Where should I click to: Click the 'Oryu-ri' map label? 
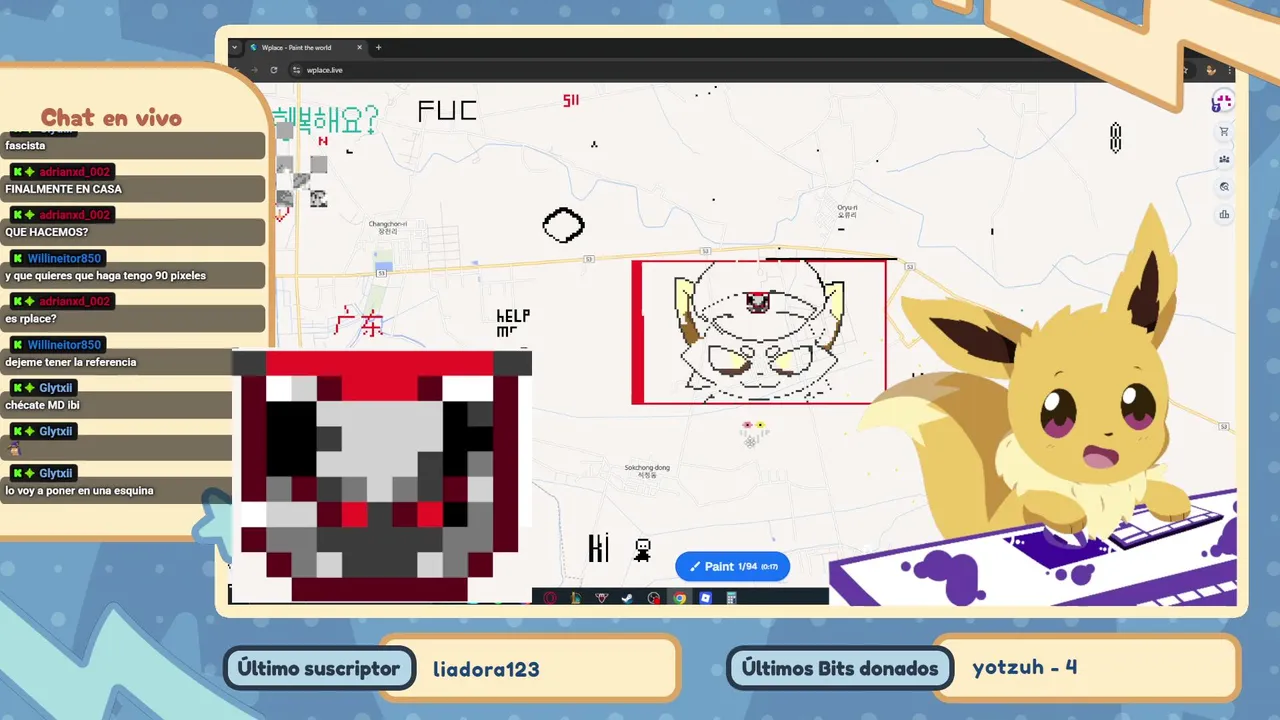tap(847, 211)
